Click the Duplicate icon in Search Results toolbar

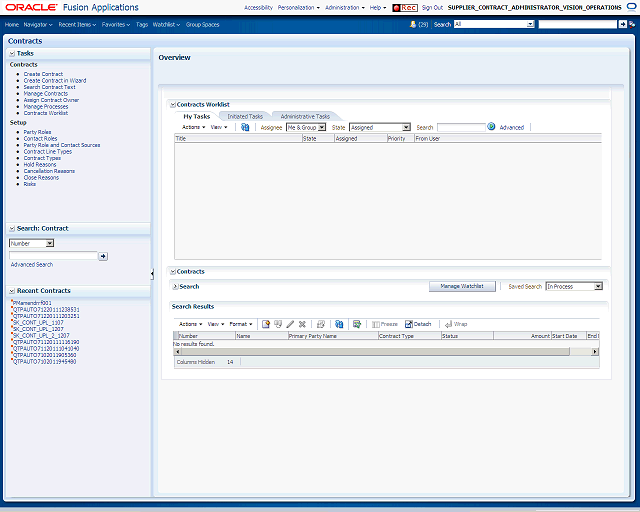278,324
